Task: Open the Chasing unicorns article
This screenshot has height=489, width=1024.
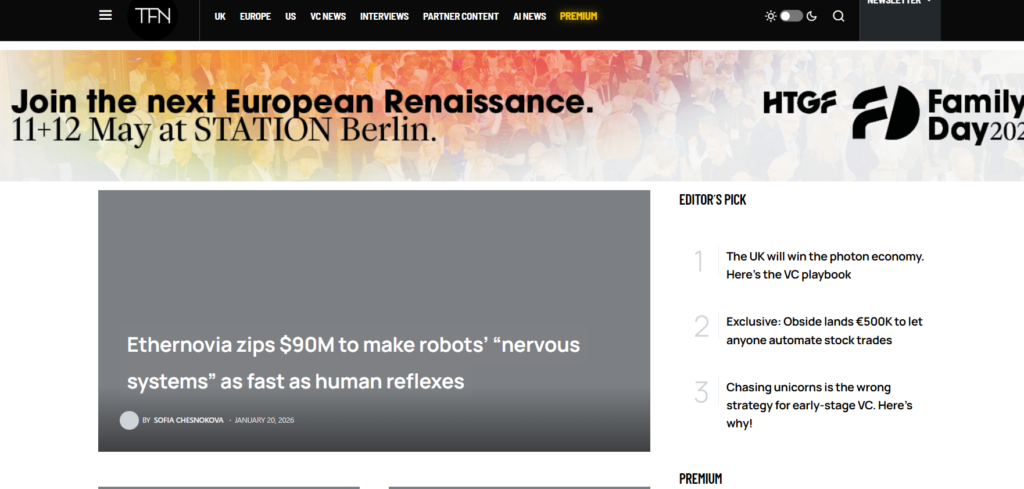Action: point(819,405)
